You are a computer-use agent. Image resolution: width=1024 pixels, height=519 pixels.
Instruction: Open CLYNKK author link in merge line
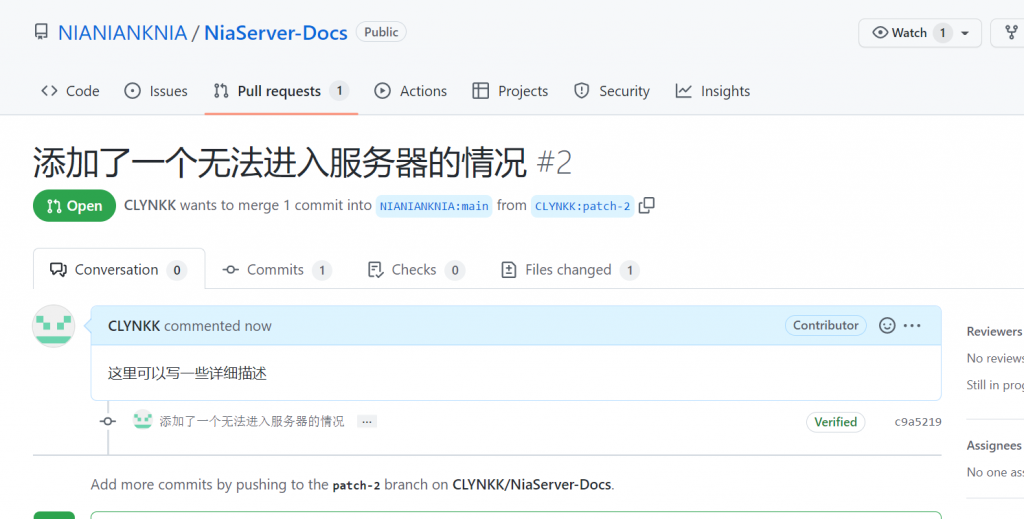tap(150, 205)
